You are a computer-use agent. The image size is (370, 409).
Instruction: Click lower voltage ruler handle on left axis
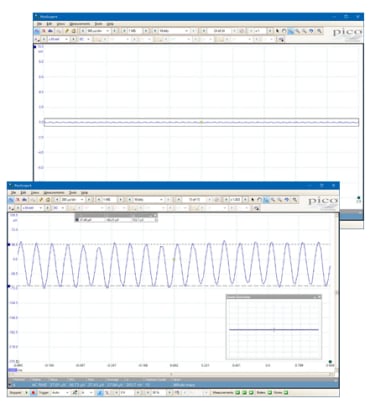[9, 286]
